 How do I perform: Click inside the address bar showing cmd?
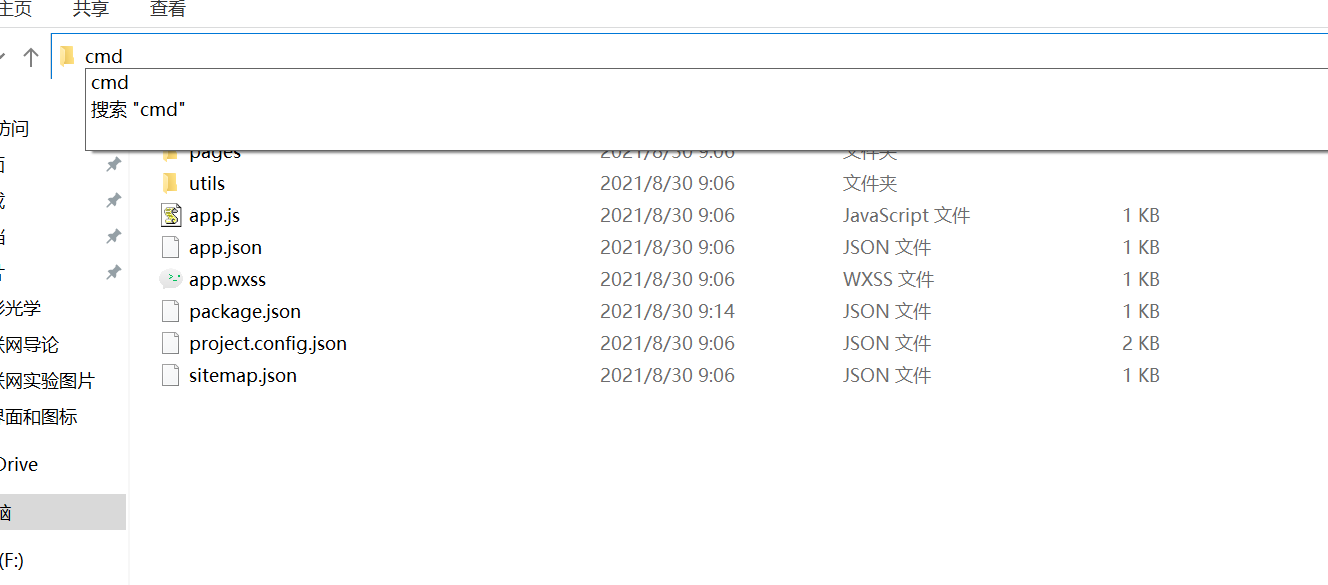300,56
